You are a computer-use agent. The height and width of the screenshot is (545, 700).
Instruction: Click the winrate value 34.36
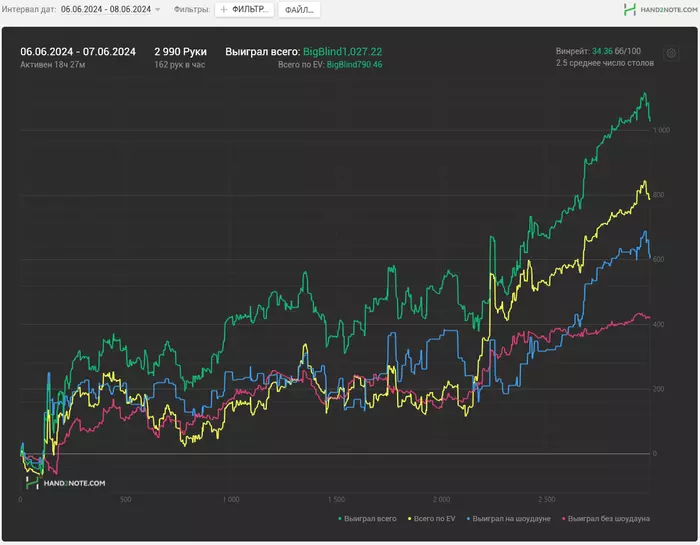pos(602,51)
